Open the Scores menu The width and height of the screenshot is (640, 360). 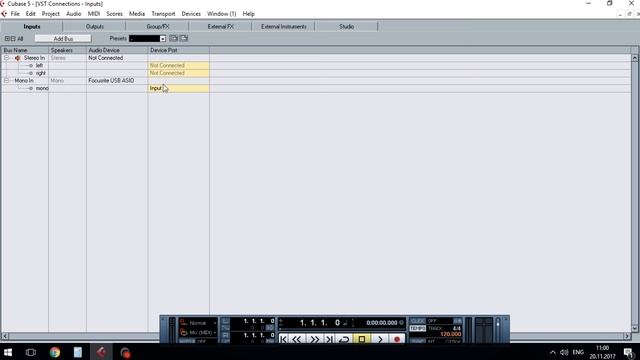114,14
